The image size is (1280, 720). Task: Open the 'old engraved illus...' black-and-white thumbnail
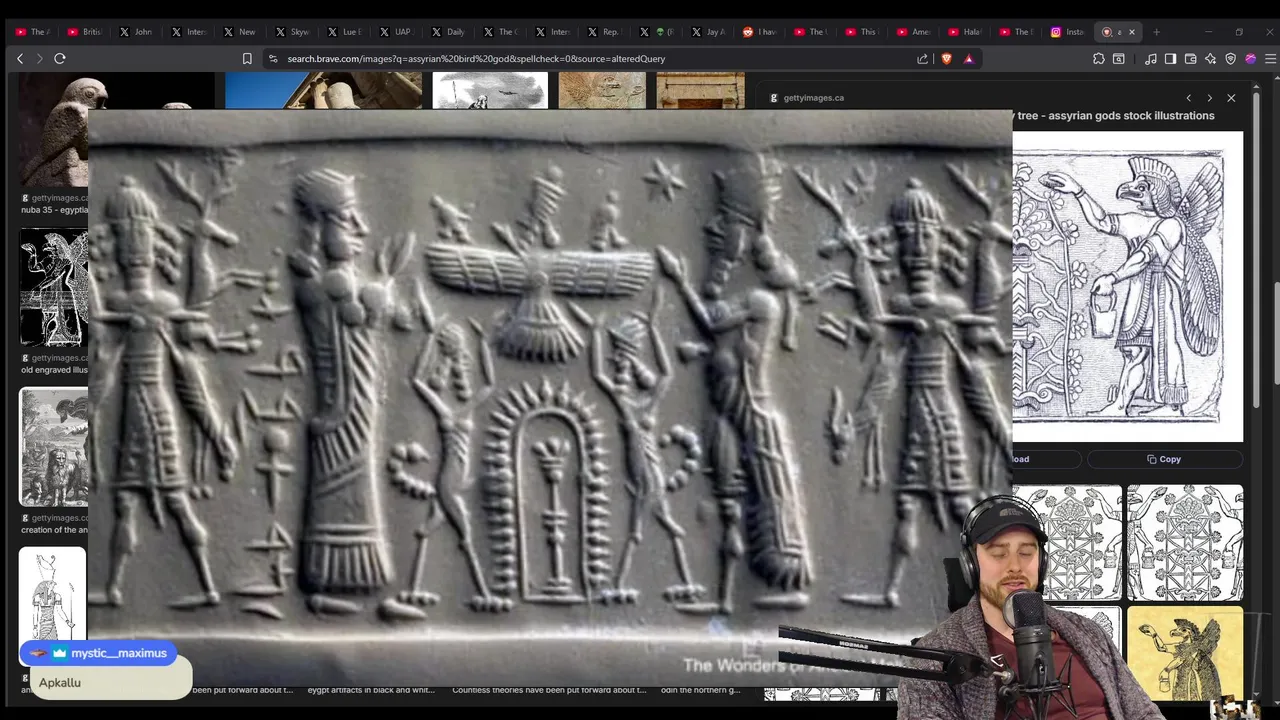(54, 288)
